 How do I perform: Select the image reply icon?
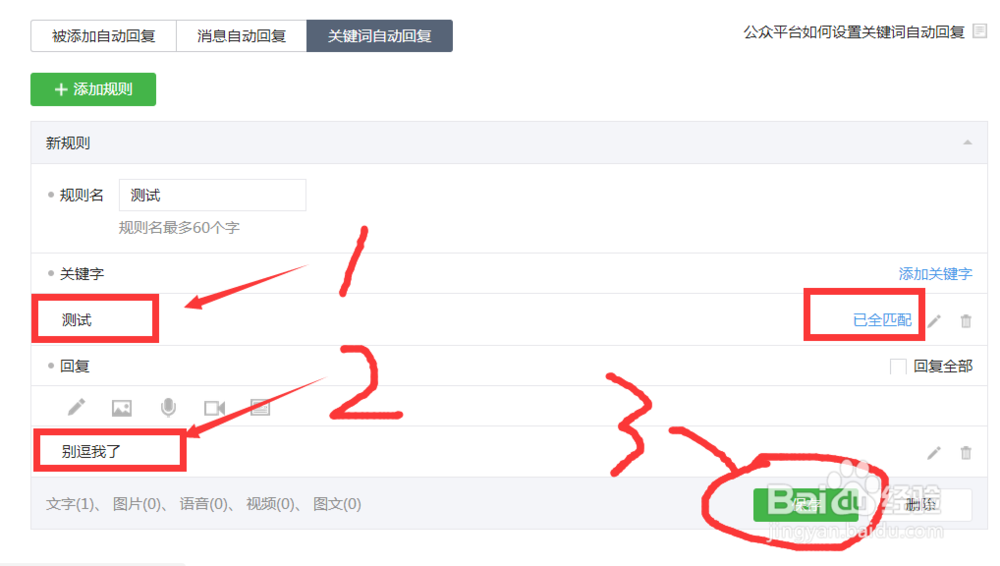122,408
